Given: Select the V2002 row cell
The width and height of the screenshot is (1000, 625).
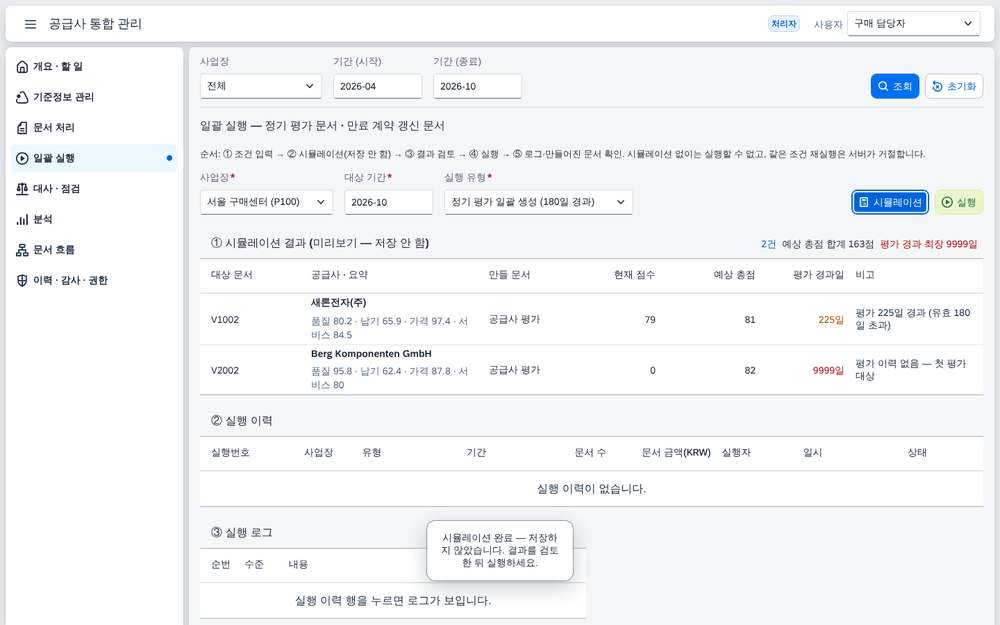Looking at the screenshot, I should coord(225,370).
